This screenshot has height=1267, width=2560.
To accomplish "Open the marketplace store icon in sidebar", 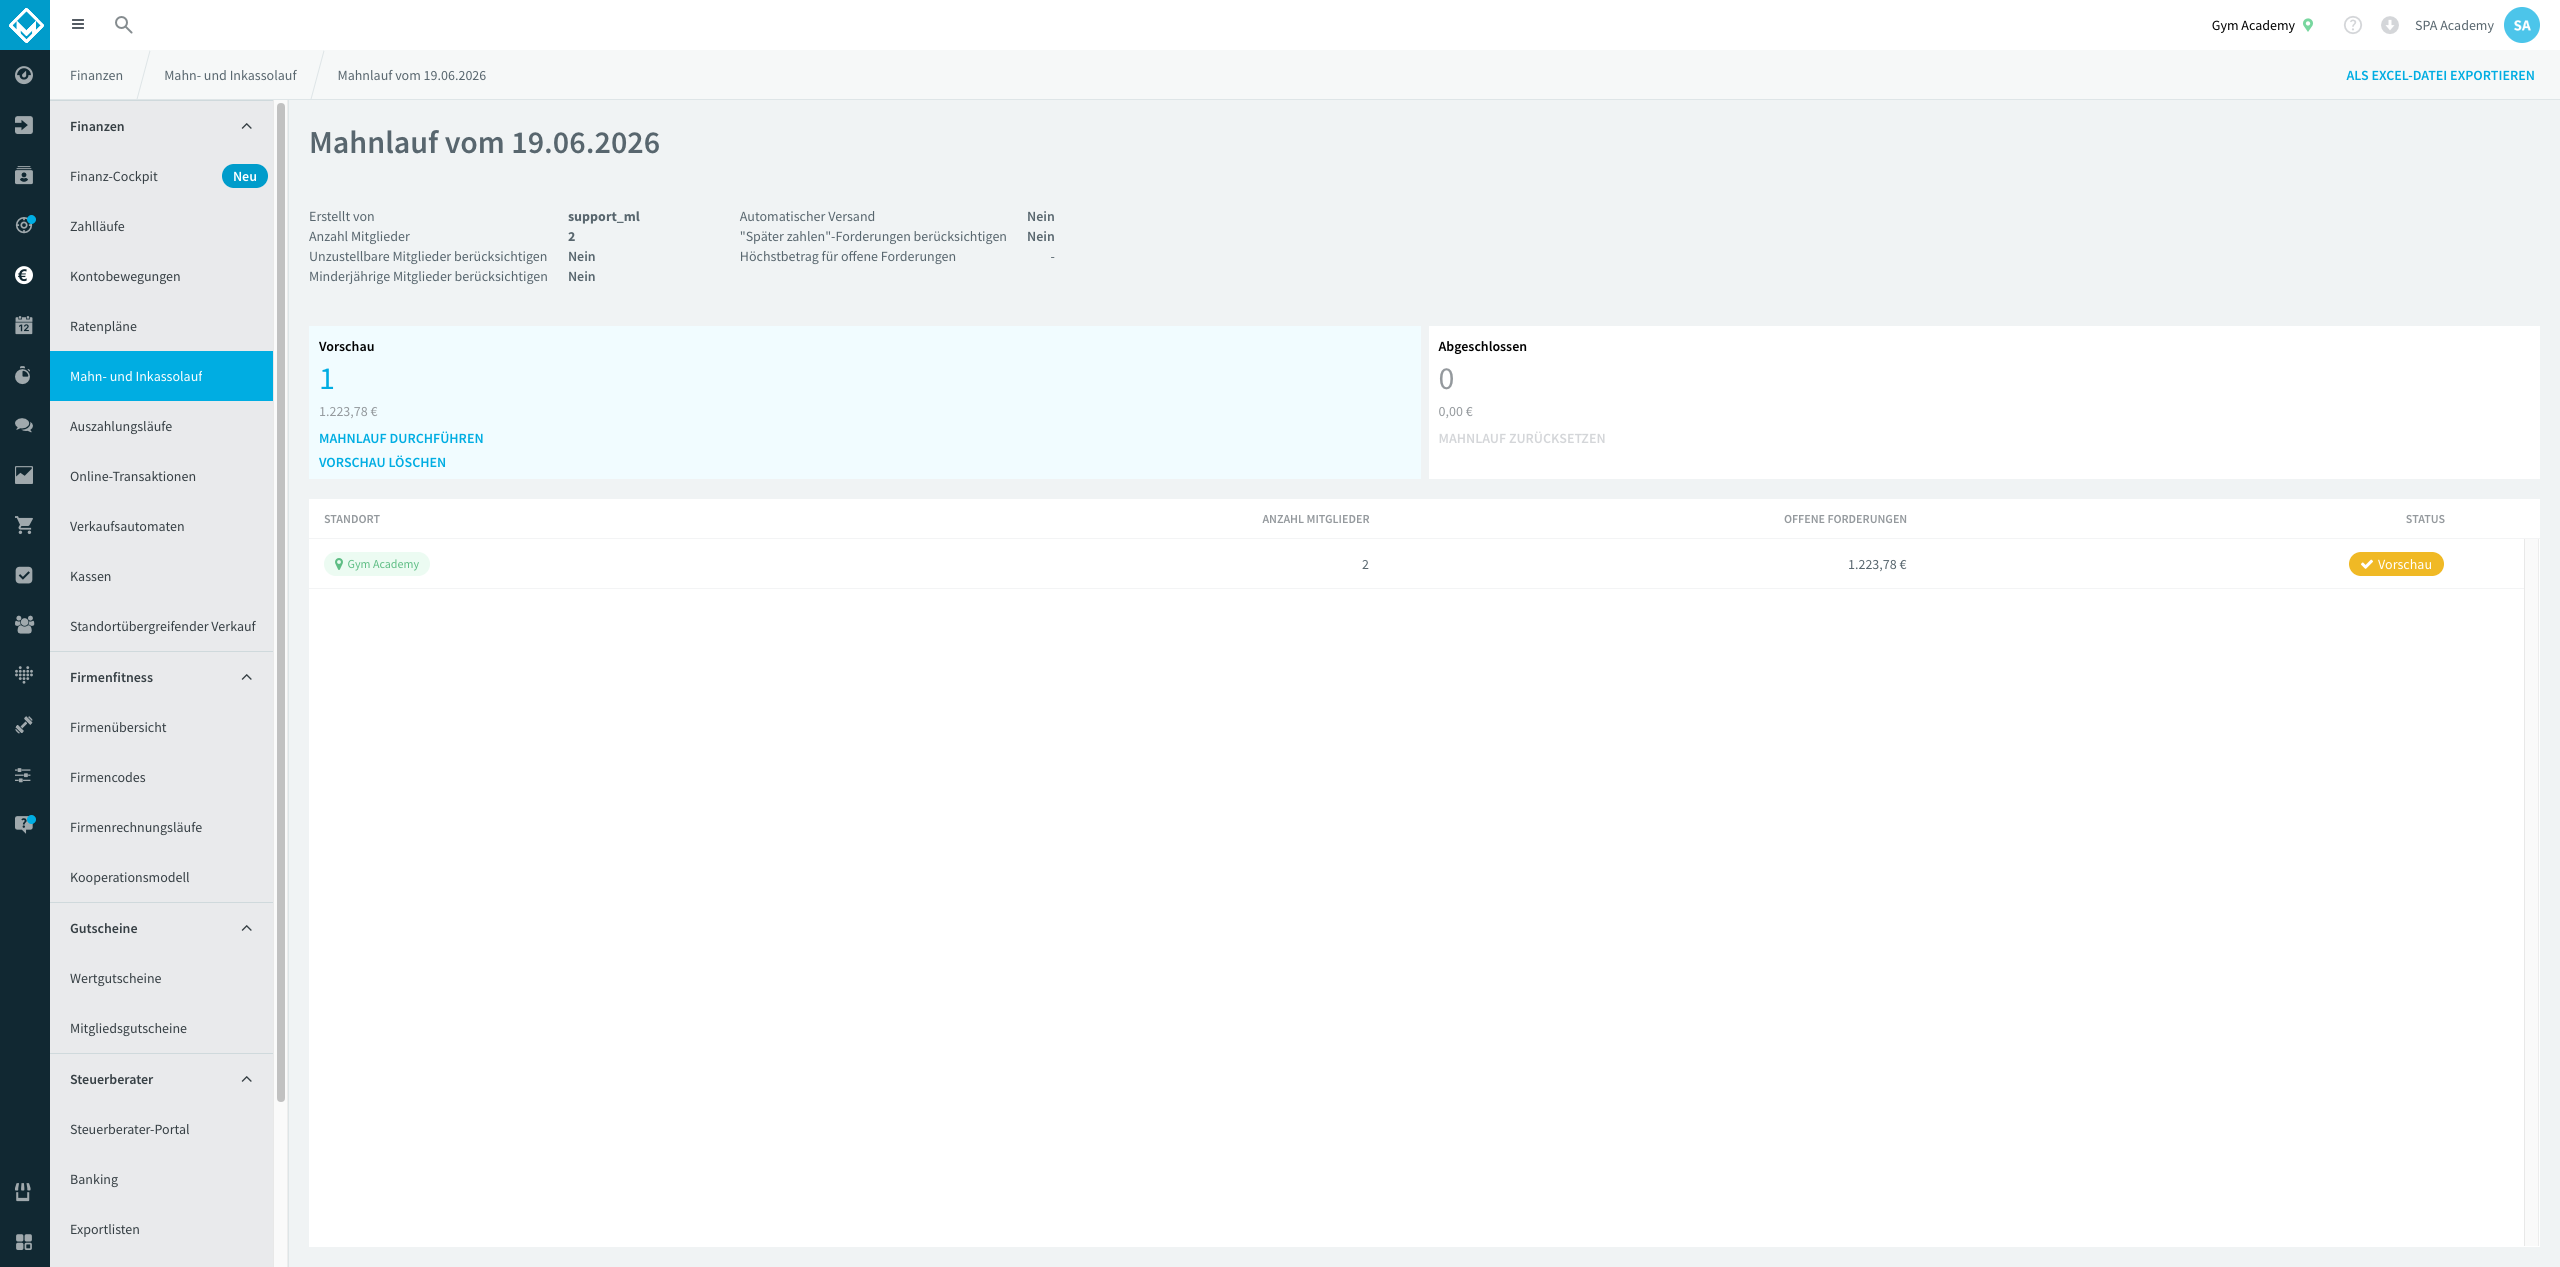I will (x=24, y=1192).
